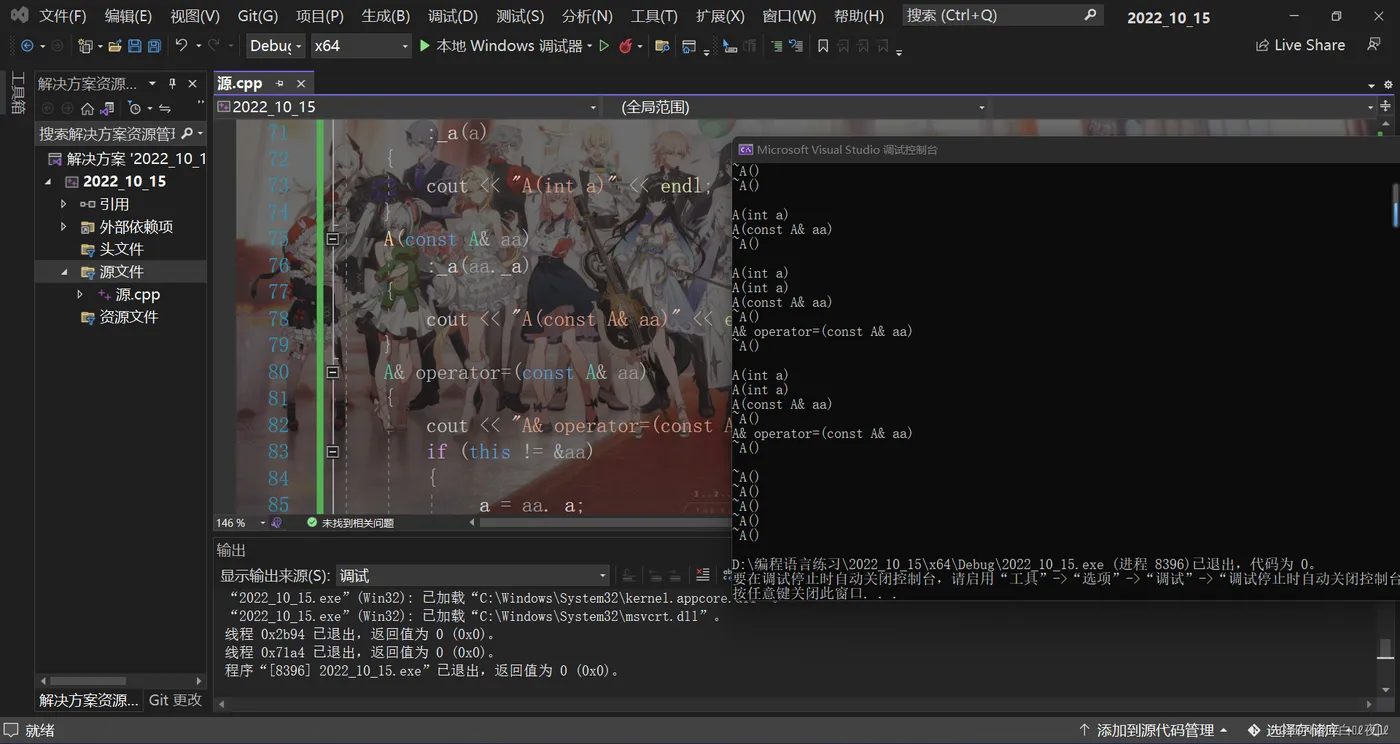Screen dimensions: 1400x744
Task: Undo the last edit using toolbar arrow
Action: click(x=181, y=46)
